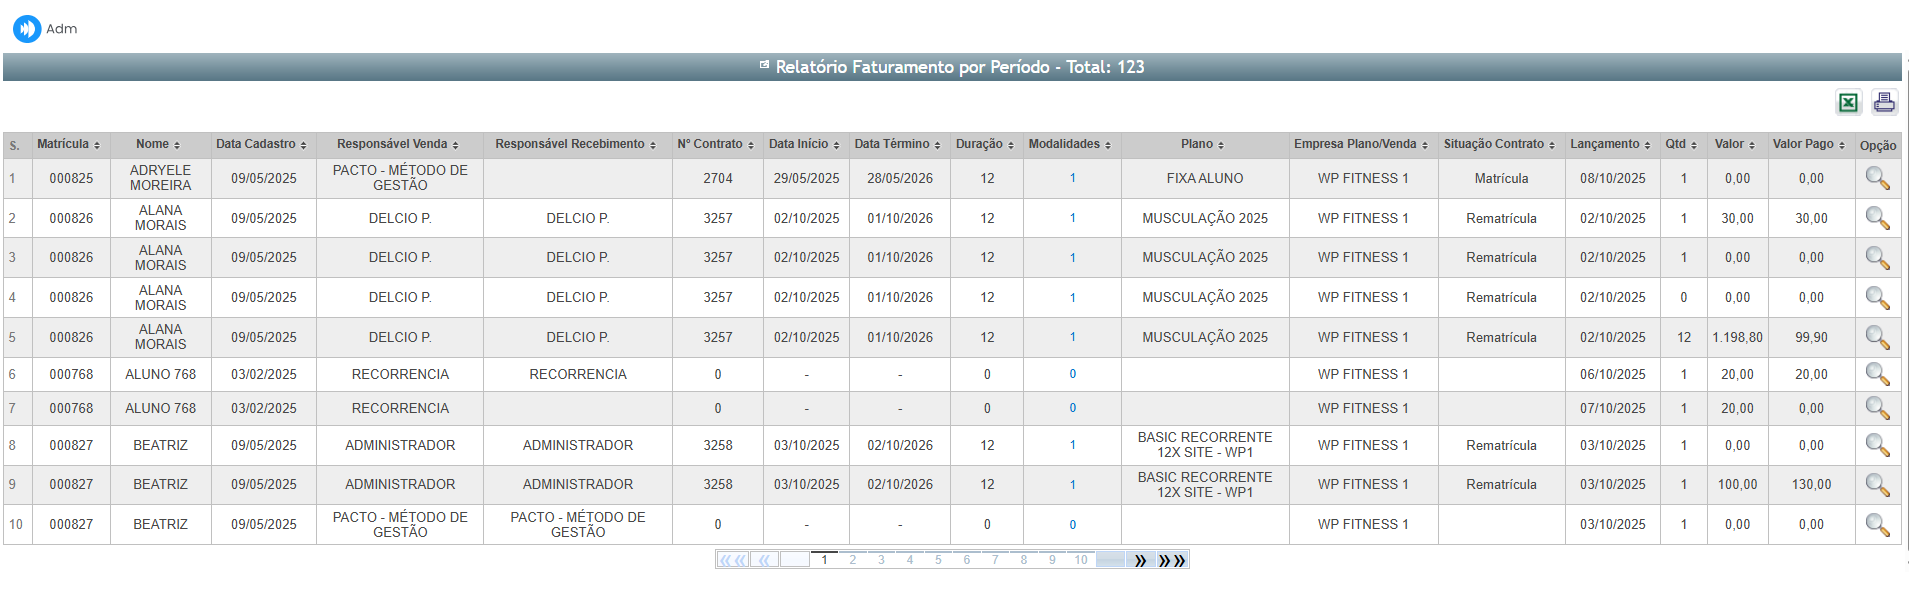The image size is (1909, 602).
Task: Jump to page 10 in paginator
Action: [1081, 560]
